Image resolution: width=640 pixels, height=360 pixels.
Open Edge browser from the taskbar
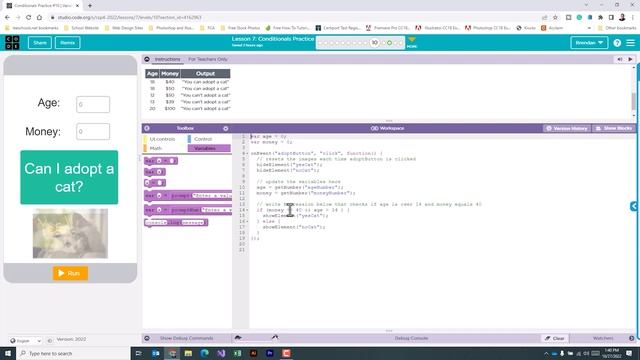point(204,353)
